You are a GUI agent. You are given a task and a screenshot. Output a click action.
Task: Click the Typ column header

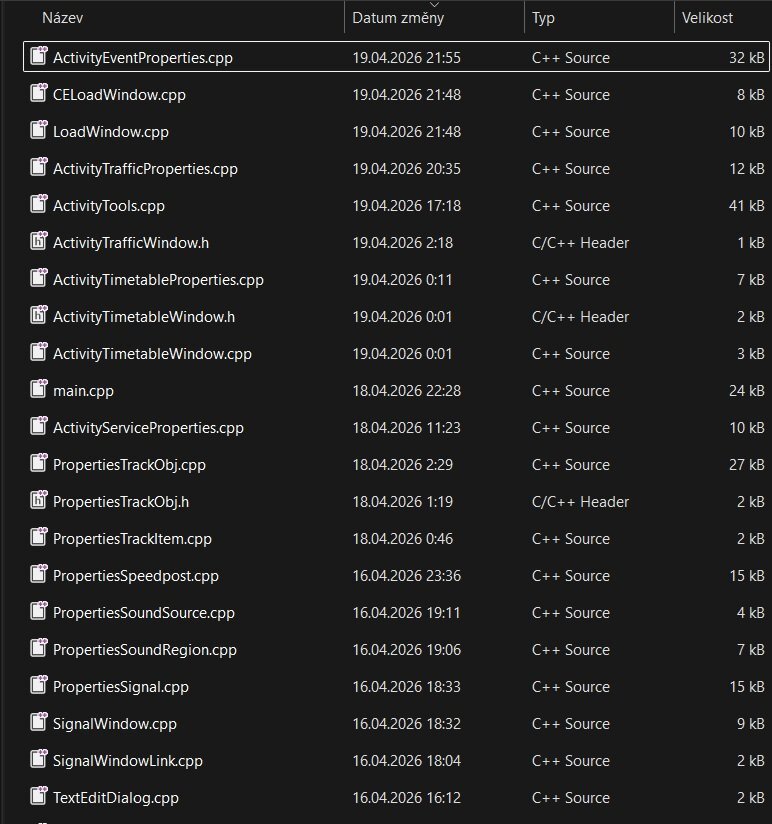544,18
